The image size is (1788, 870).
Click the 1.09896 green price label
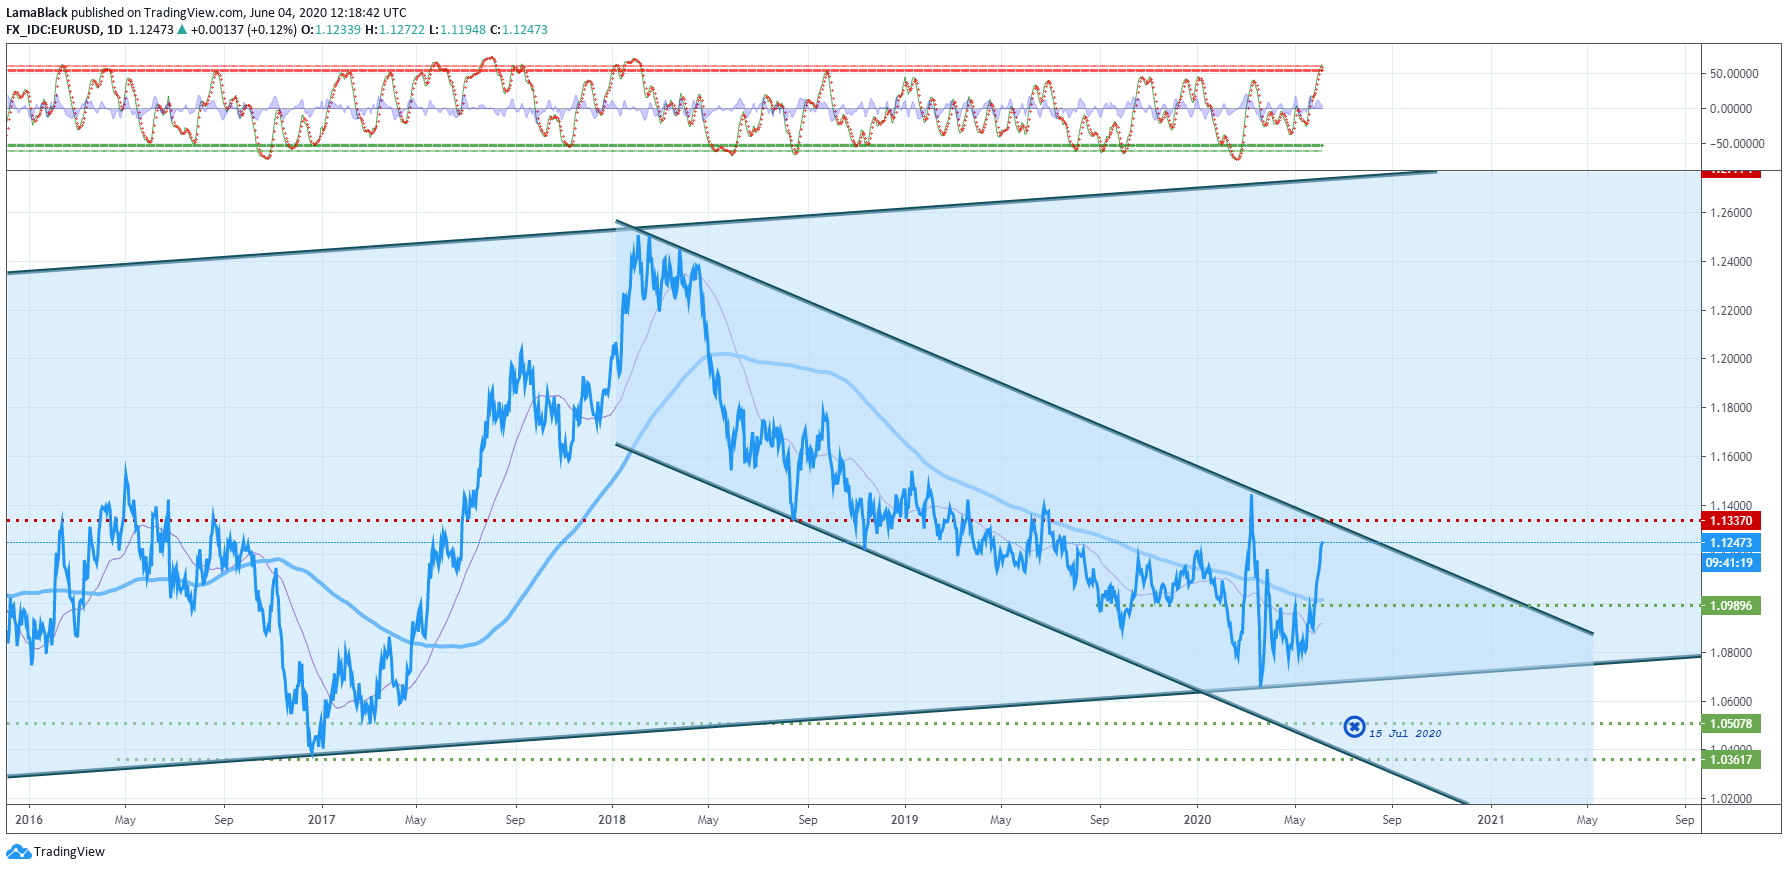tap(1731, 606)
